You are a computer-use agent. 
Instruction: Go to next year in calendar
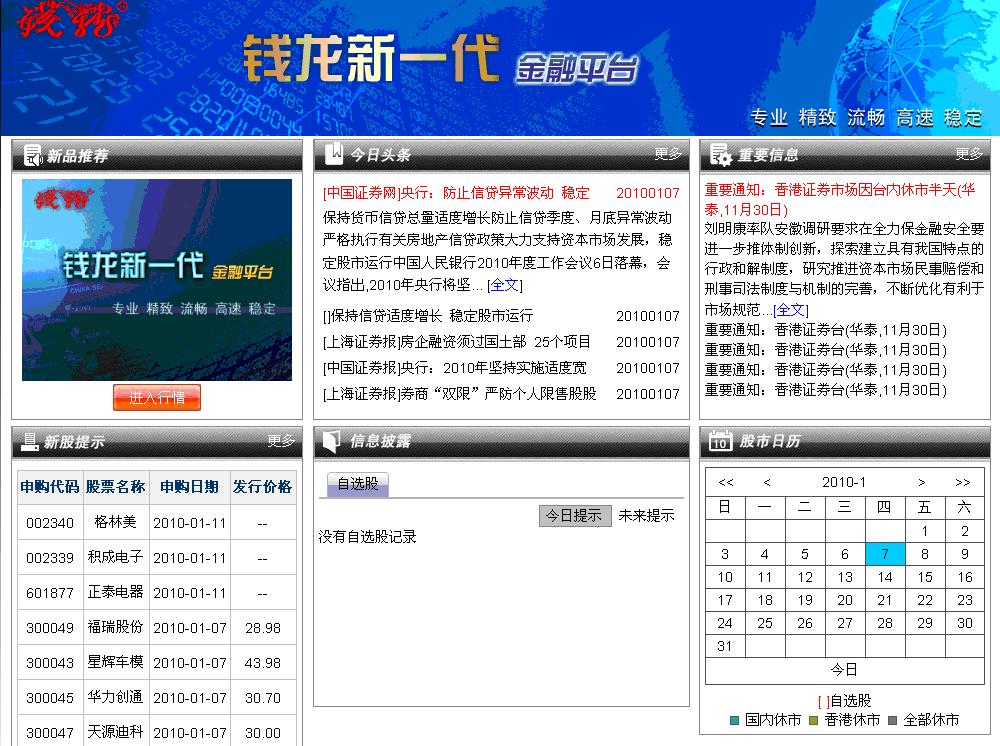point(962,482)
